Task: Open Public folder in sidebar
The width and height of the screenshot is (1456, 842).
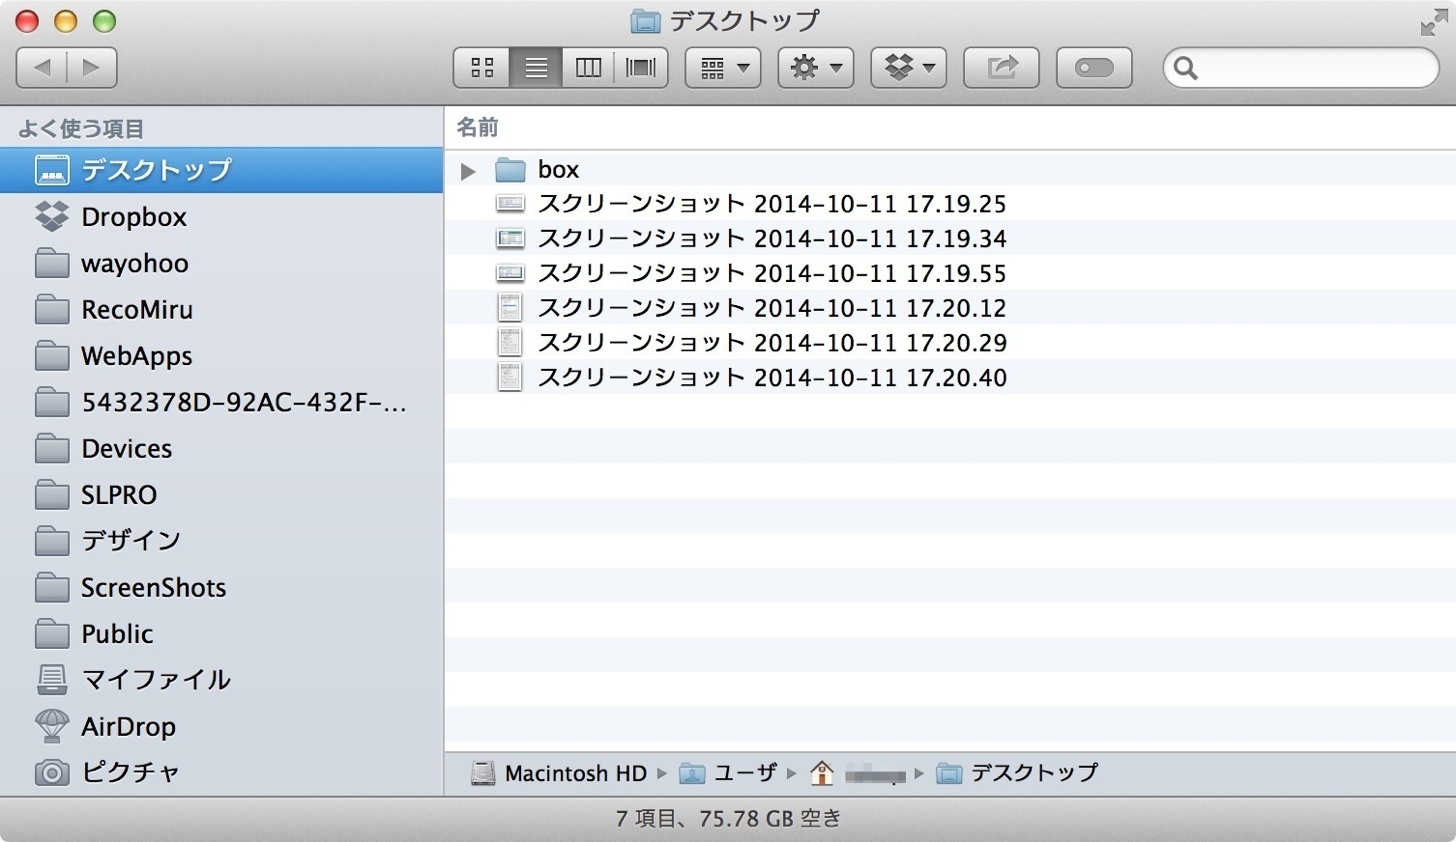Action: tap(221, 633)
